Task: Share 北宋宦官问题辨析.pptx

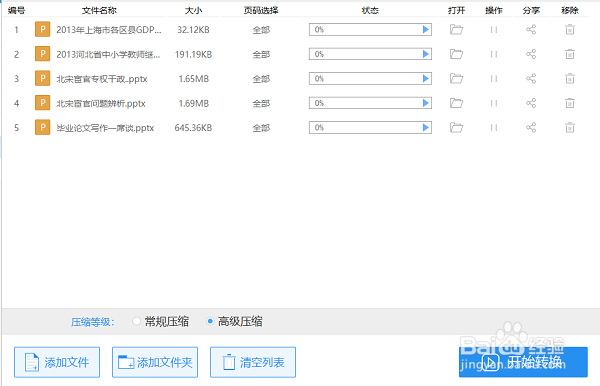Action: (531, 103)
